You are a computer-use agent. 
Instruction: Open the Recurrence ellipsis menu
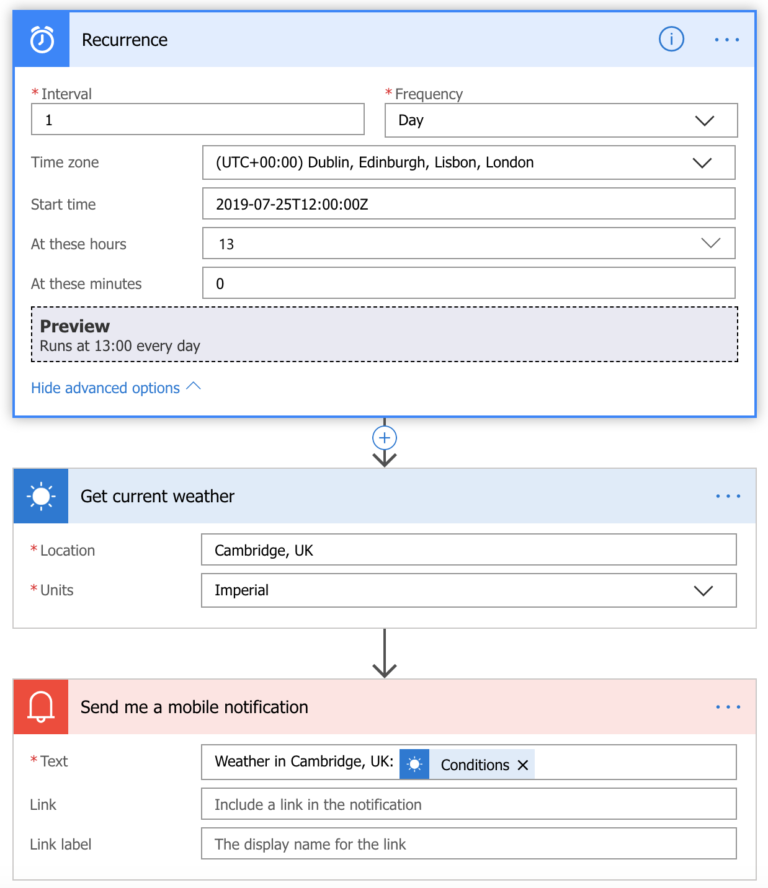point(726,40)
